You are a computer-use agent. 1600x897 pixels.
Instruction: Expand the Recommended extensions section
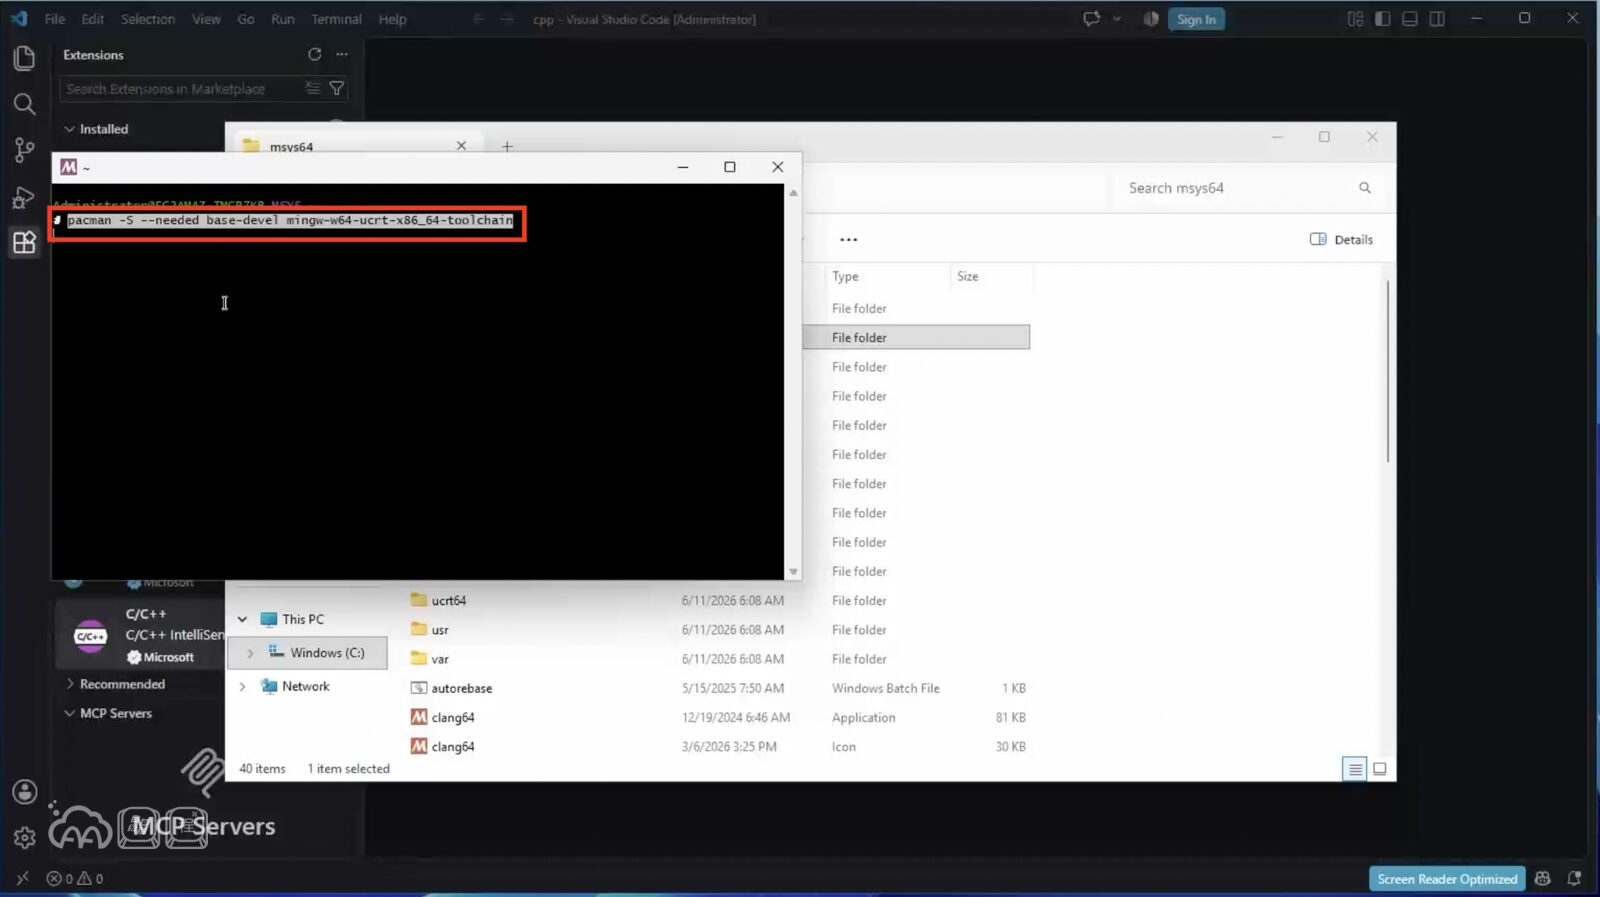pos(69,684)
